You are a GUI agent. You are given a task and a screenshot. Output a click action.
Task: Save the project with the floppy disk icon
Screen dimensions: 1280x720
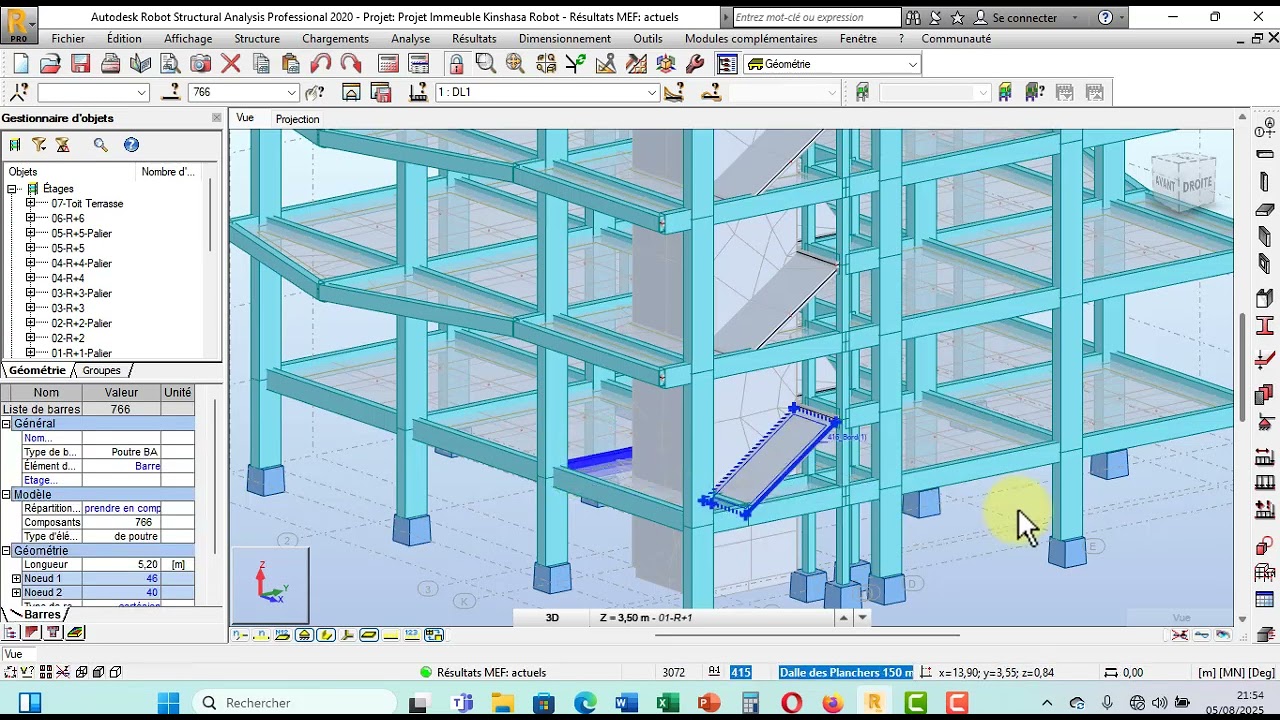(81, 64)
